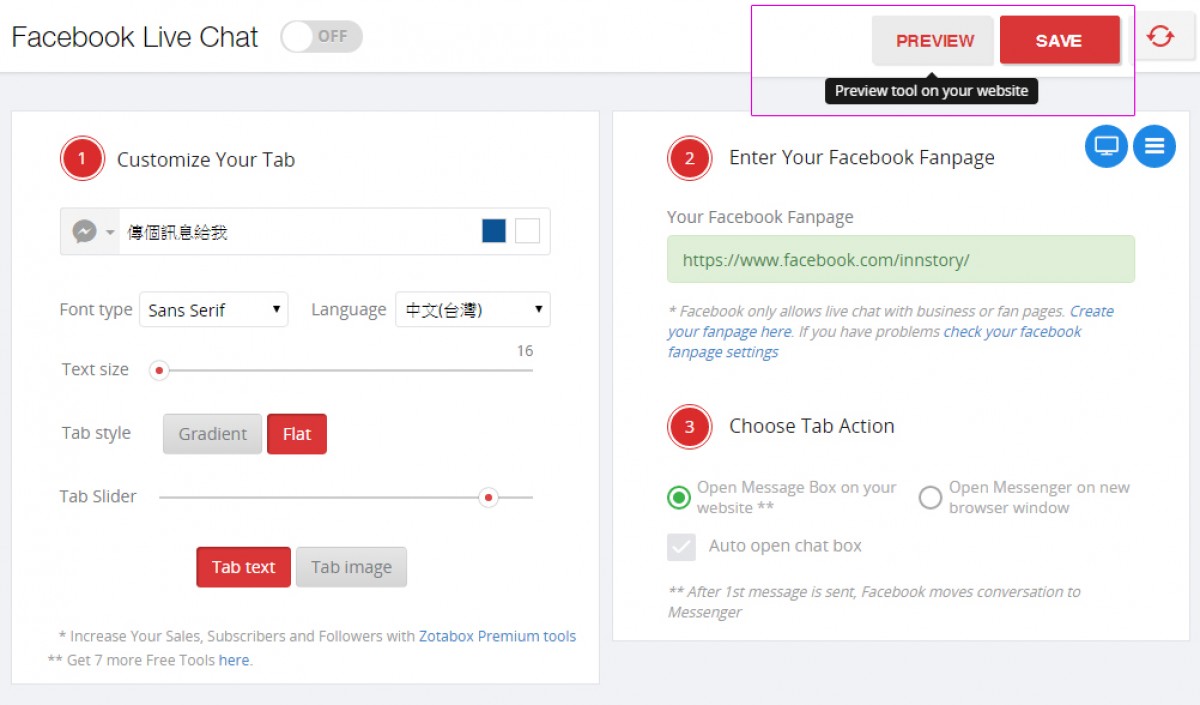Viewport: 1200px width, 705px height.
Task: Click the 'Choose Tab Action' heading
Action: (x=812, y=426)
